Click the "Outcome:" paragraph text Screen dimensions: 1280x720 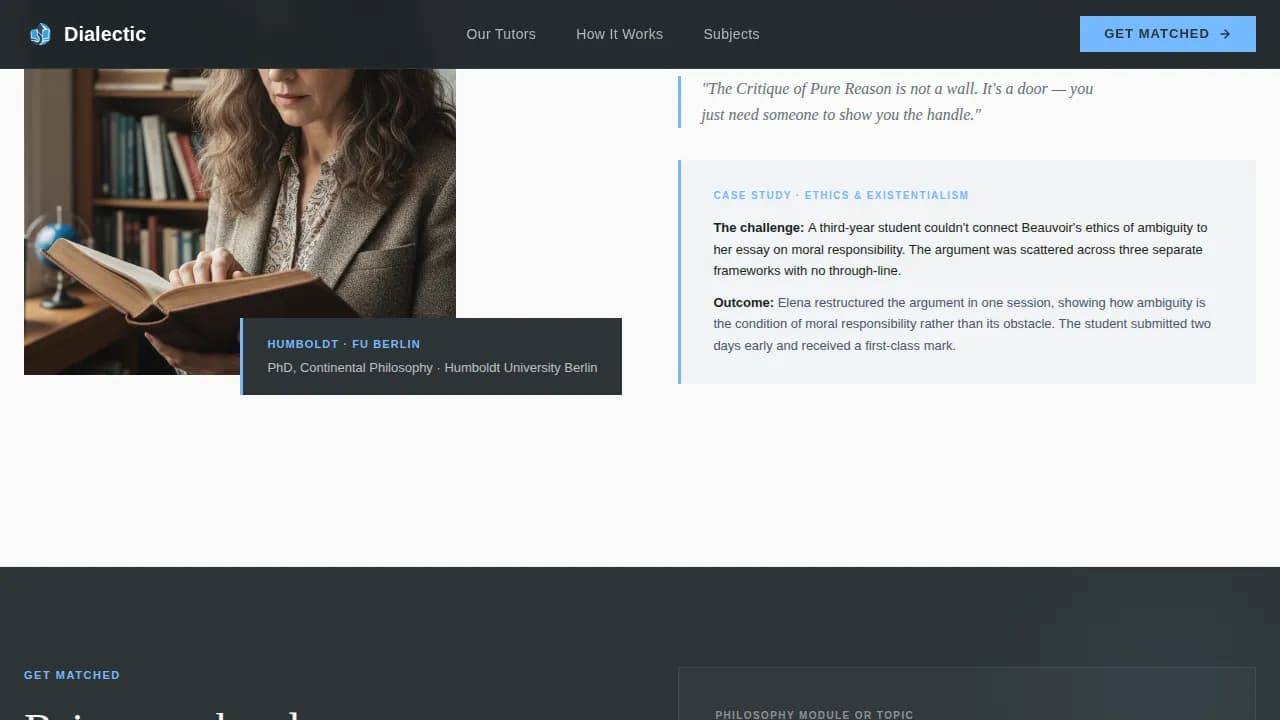tap(962, 324)
